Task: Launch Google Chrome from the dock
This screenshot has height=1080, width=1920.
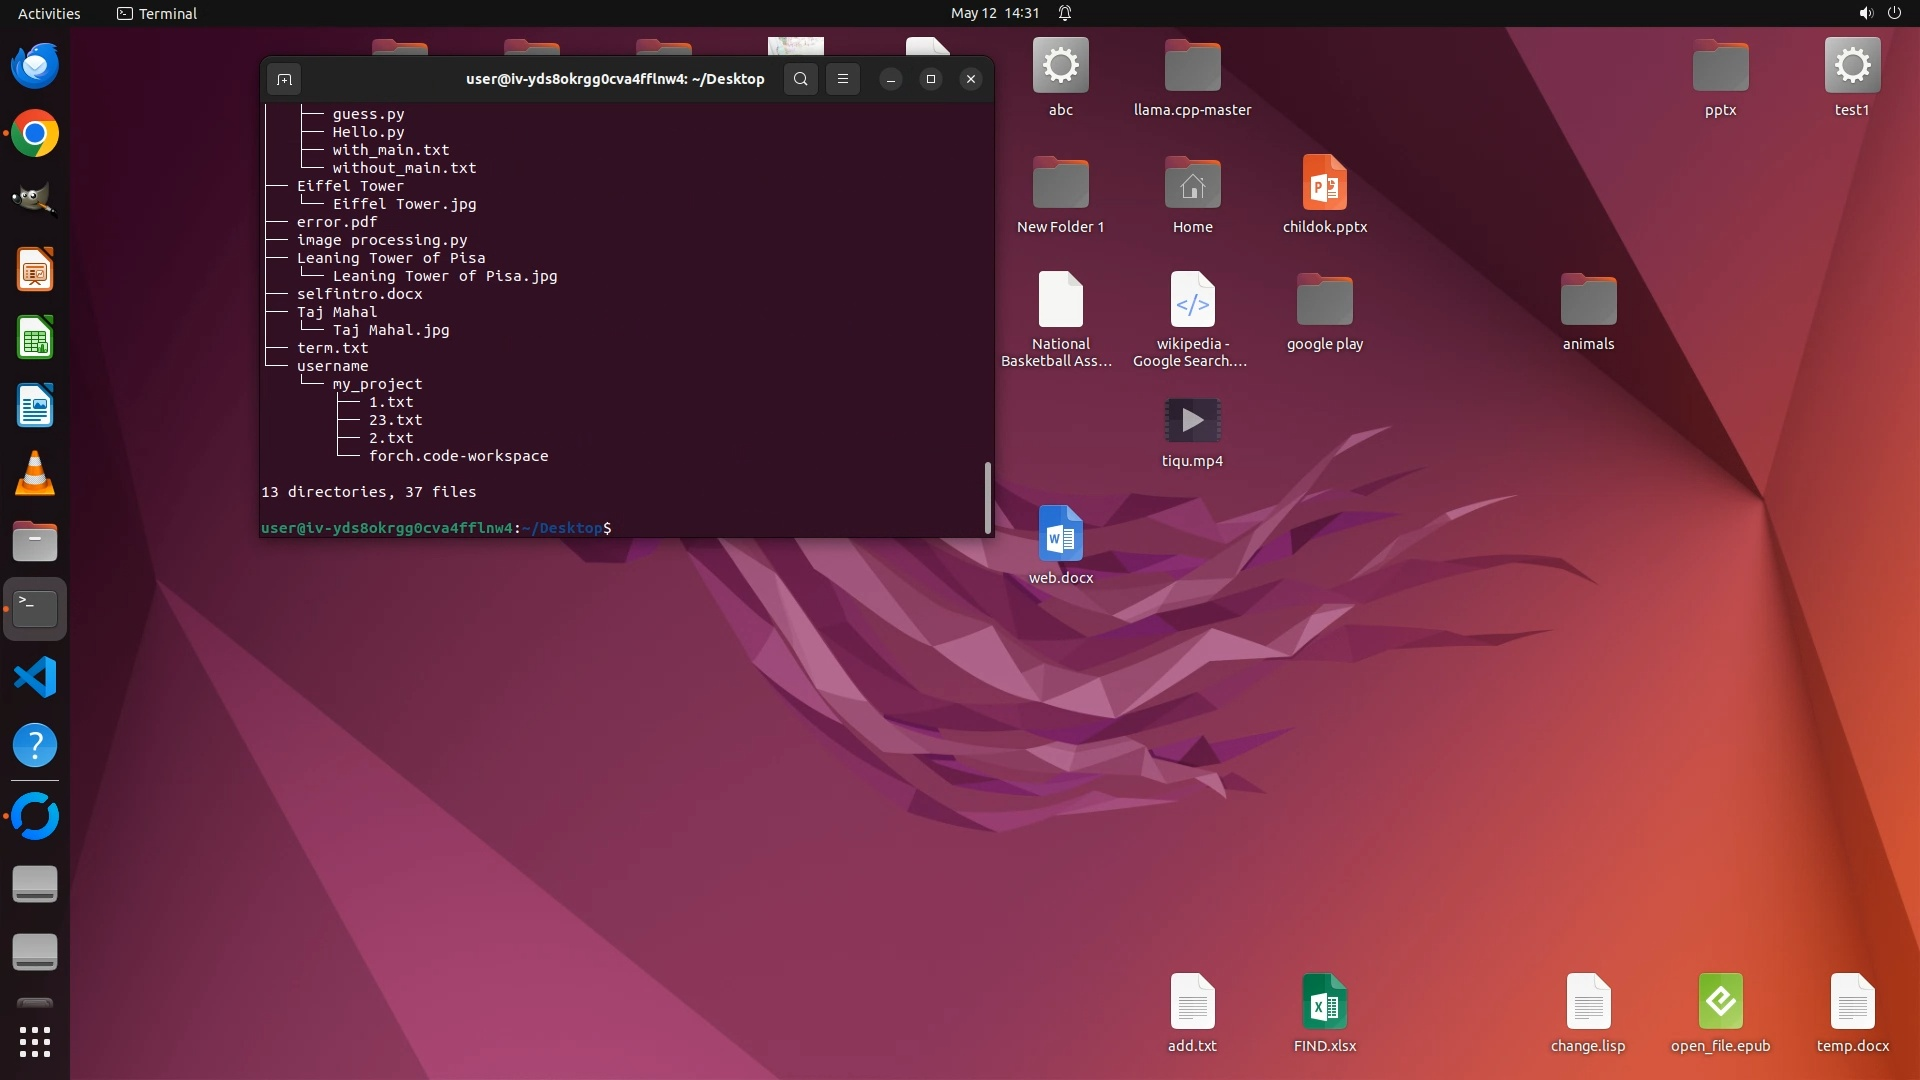Action: 35,134
